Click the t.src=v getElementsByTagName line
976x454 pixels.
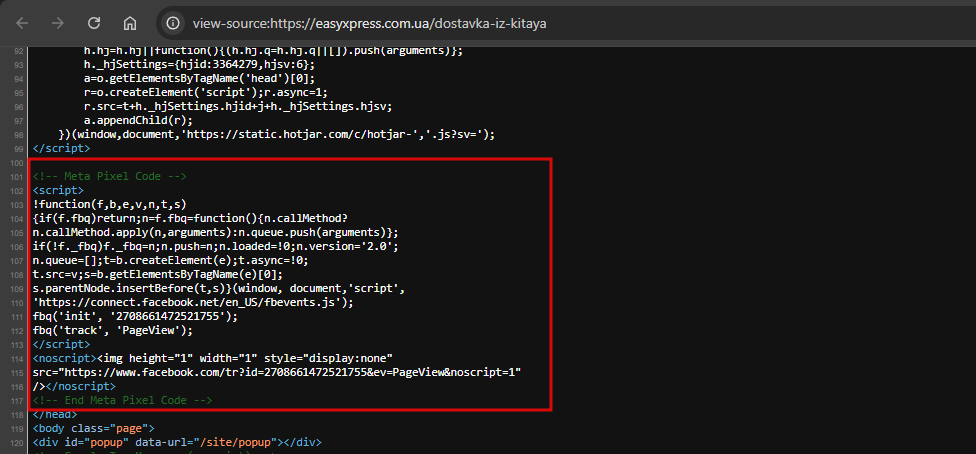[158, 275]
